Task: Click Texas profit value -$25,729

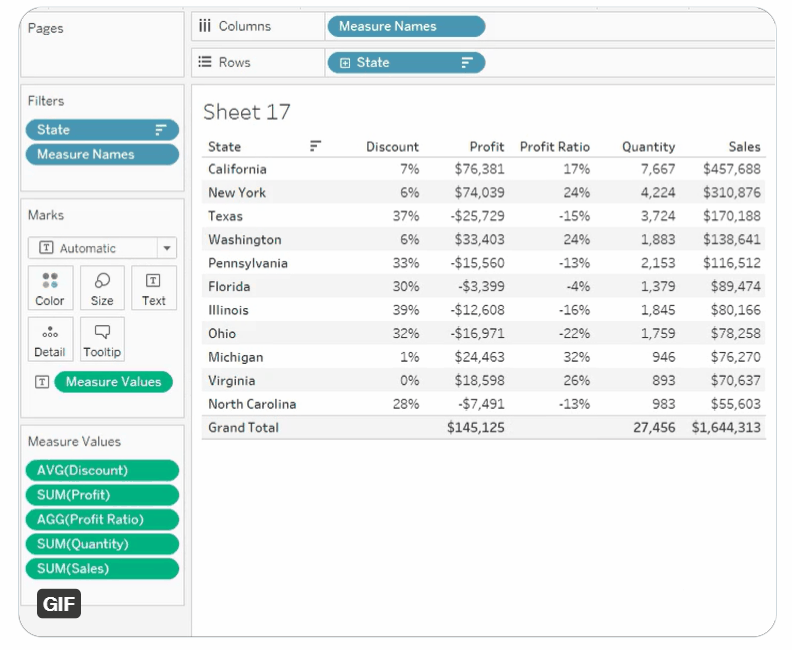Action: (477, 216)
